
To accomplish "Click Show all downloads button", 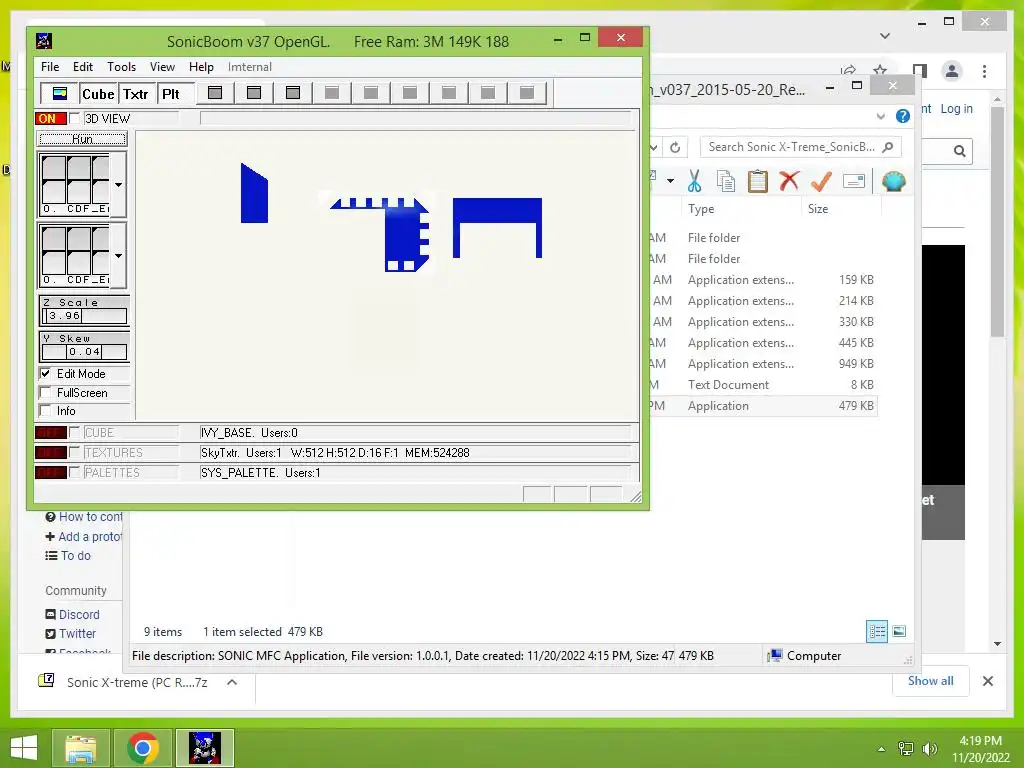I will pyautogui.click(x=930, y=680).
